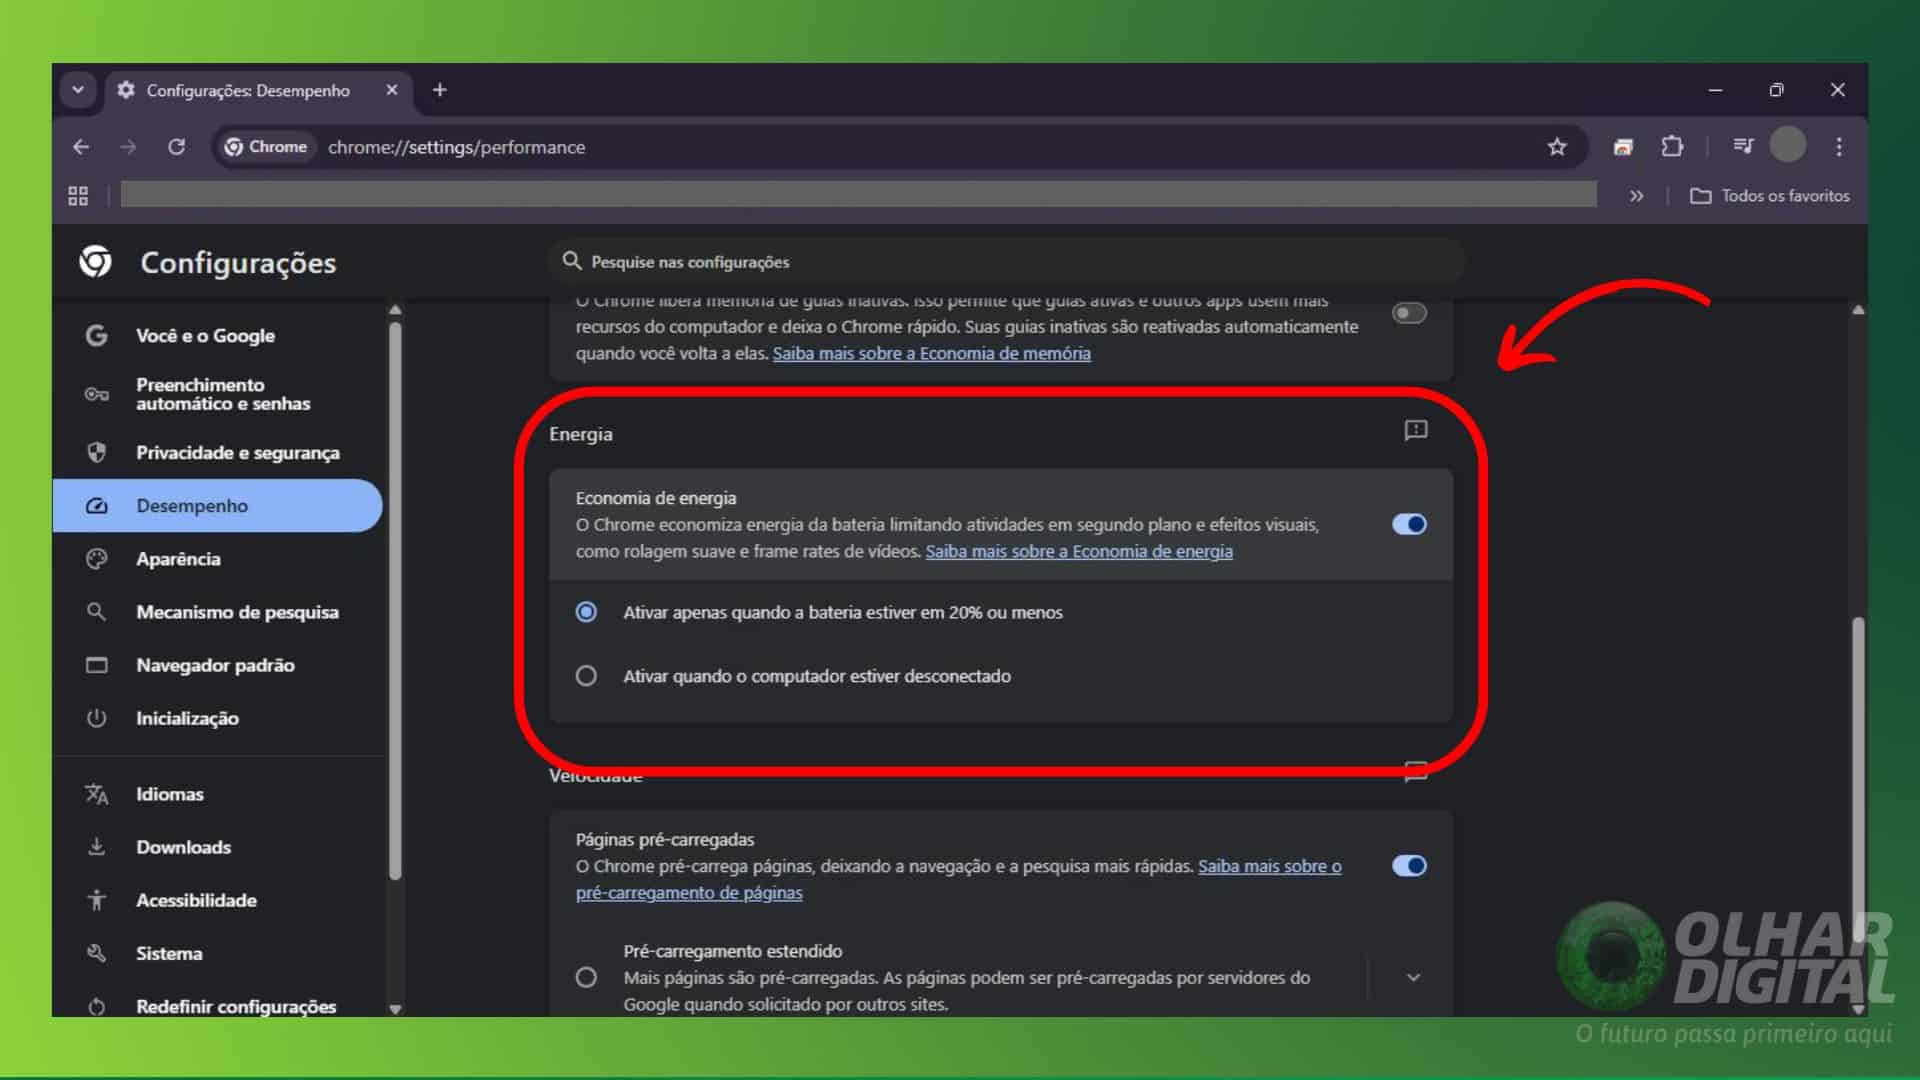Click the forward navigation arrow
The width and height of the screenshot is (1920, 1080).
click(x=128, y=147)
